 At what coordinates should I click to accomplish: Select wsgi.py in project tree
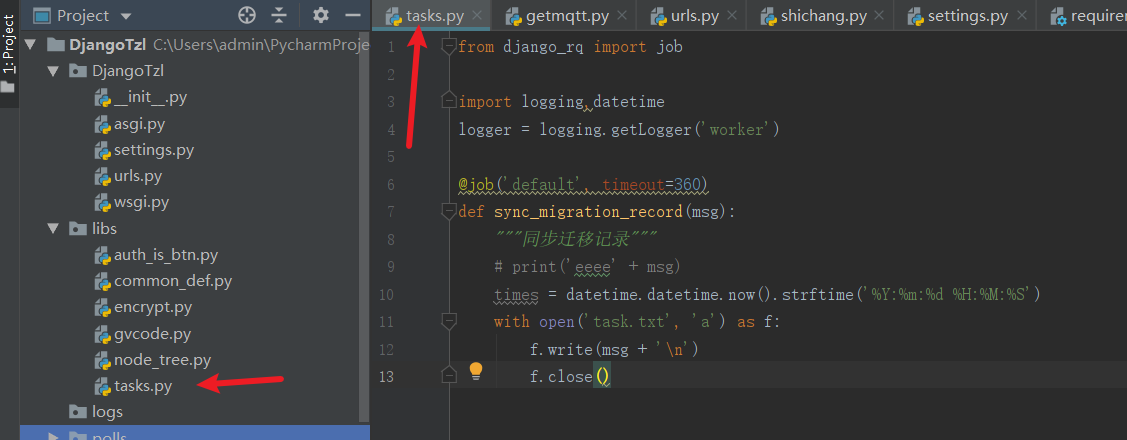[142, 202]
